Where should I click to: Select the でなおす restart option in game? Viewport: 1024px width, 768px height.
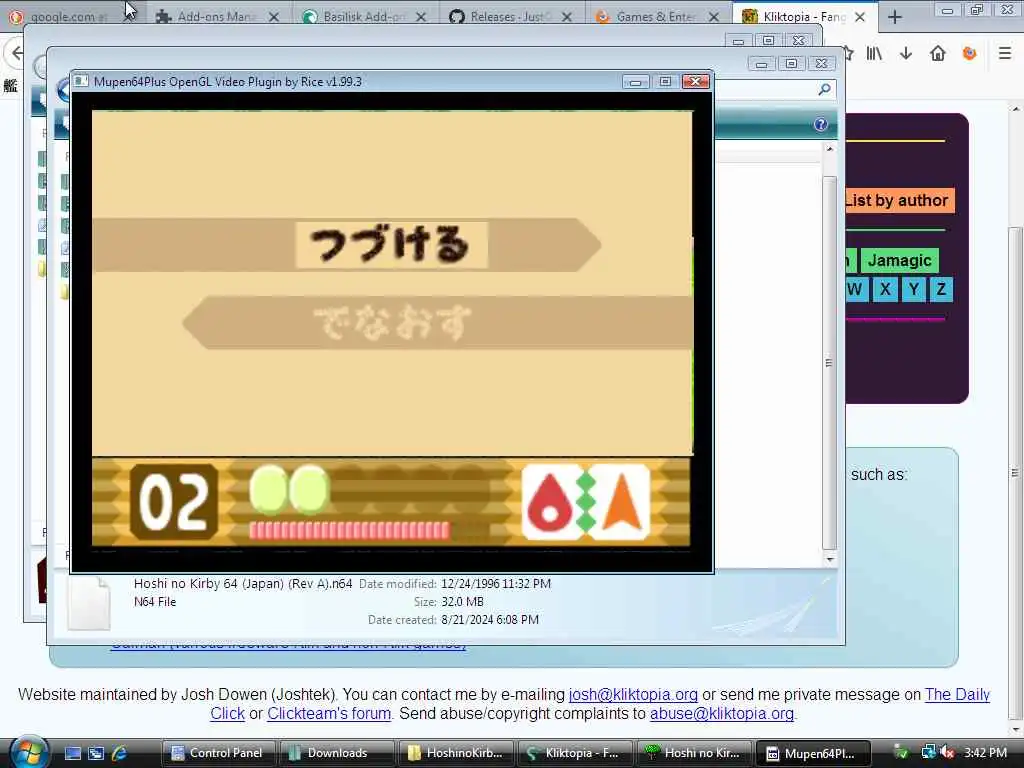coord(392,323)
